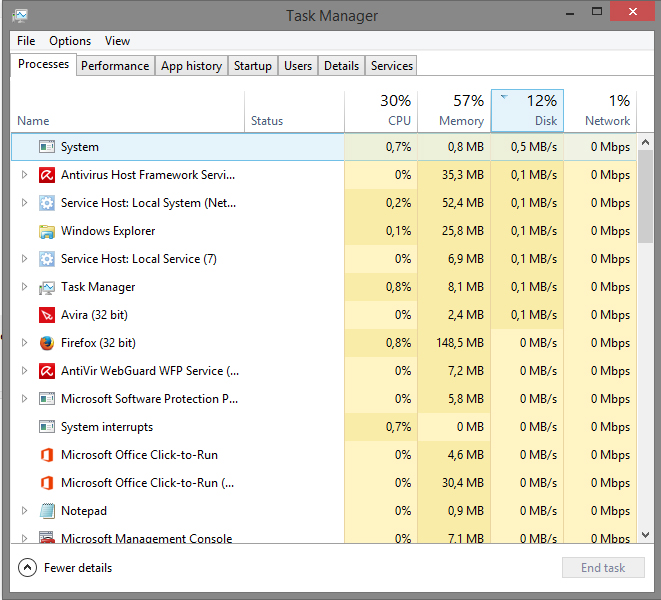
Task: Sort processes by Memory column
Action: point(454,111)
